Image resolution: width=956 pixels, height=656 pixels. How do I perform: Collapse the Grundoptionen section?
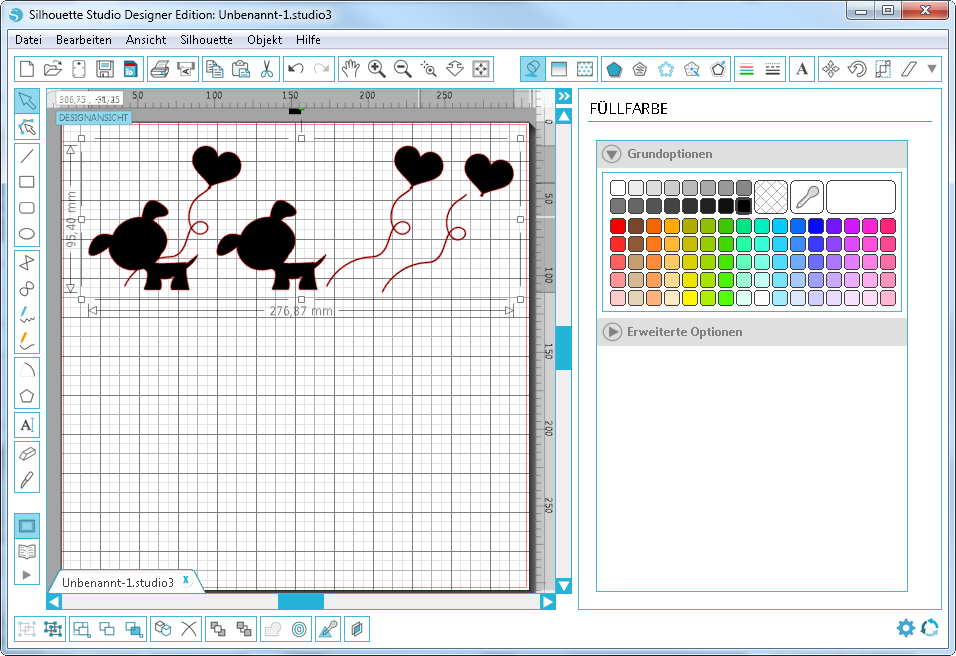(612, 154)
